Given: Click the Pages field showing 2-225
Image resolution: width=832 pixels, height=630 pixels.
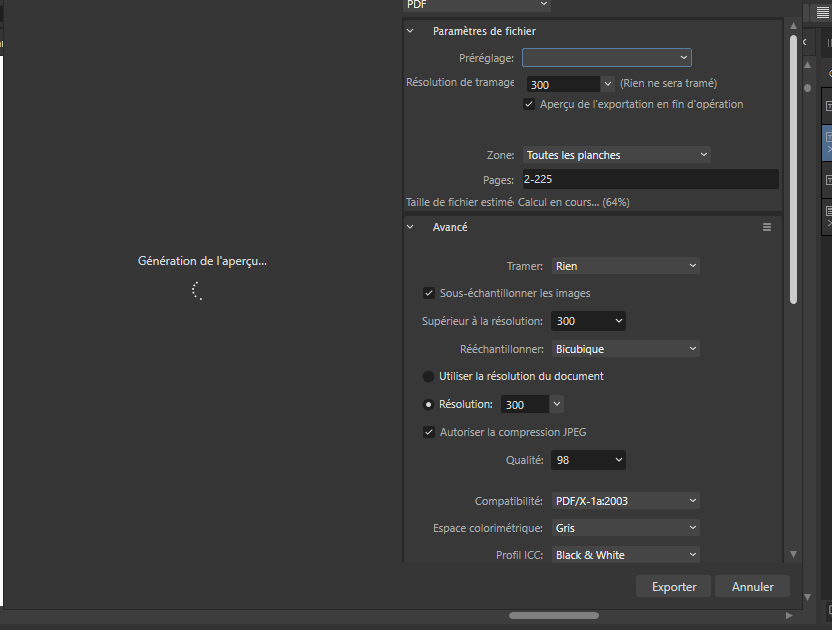Looking at the screenshot, I should tap(651, 179).
